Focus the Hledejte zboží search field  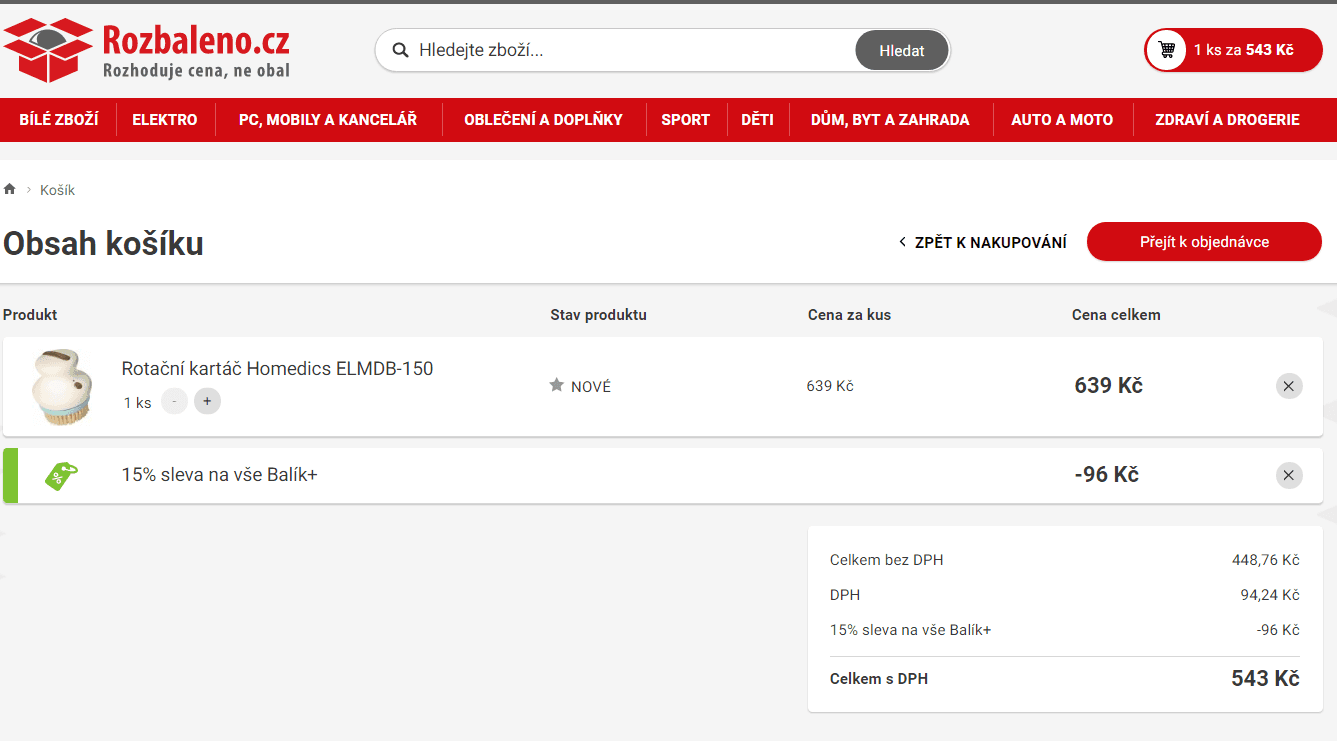coord(630,50)
